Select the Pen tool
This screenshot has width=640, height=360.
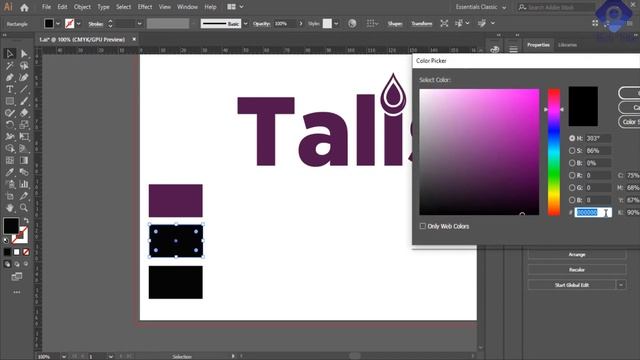(10, 78)
